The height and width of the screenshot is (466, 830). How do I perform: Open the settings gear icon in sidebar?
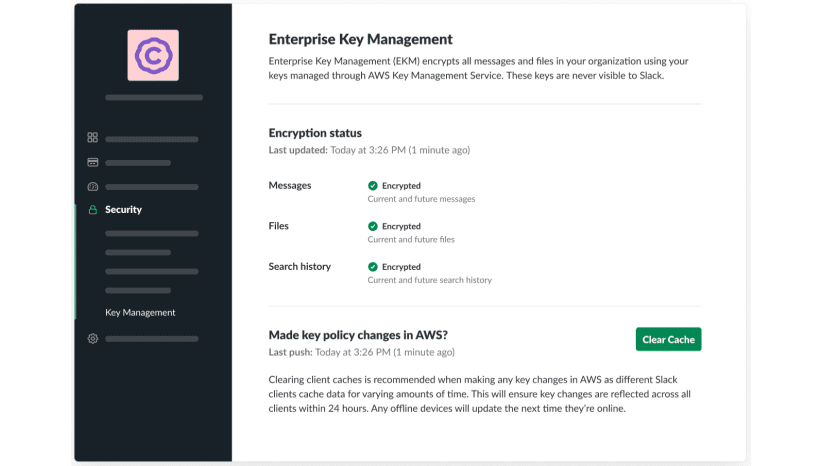click(93, 338)
